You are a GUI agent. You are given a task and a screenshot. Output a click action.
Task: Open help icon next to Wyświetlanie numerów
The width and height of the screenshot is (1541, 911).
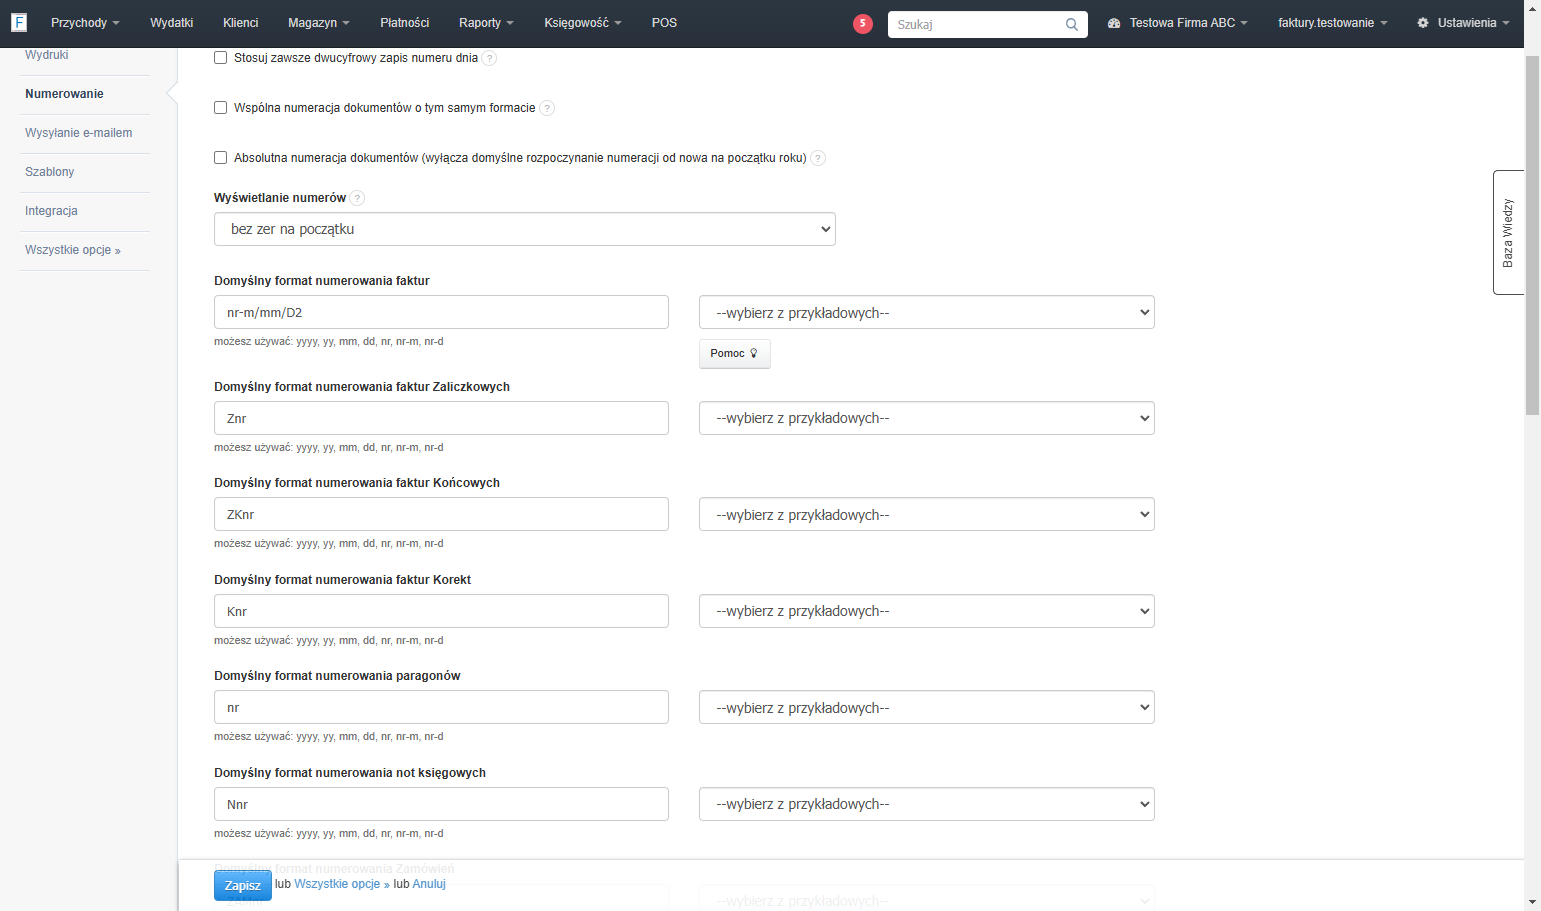(358, 198)
